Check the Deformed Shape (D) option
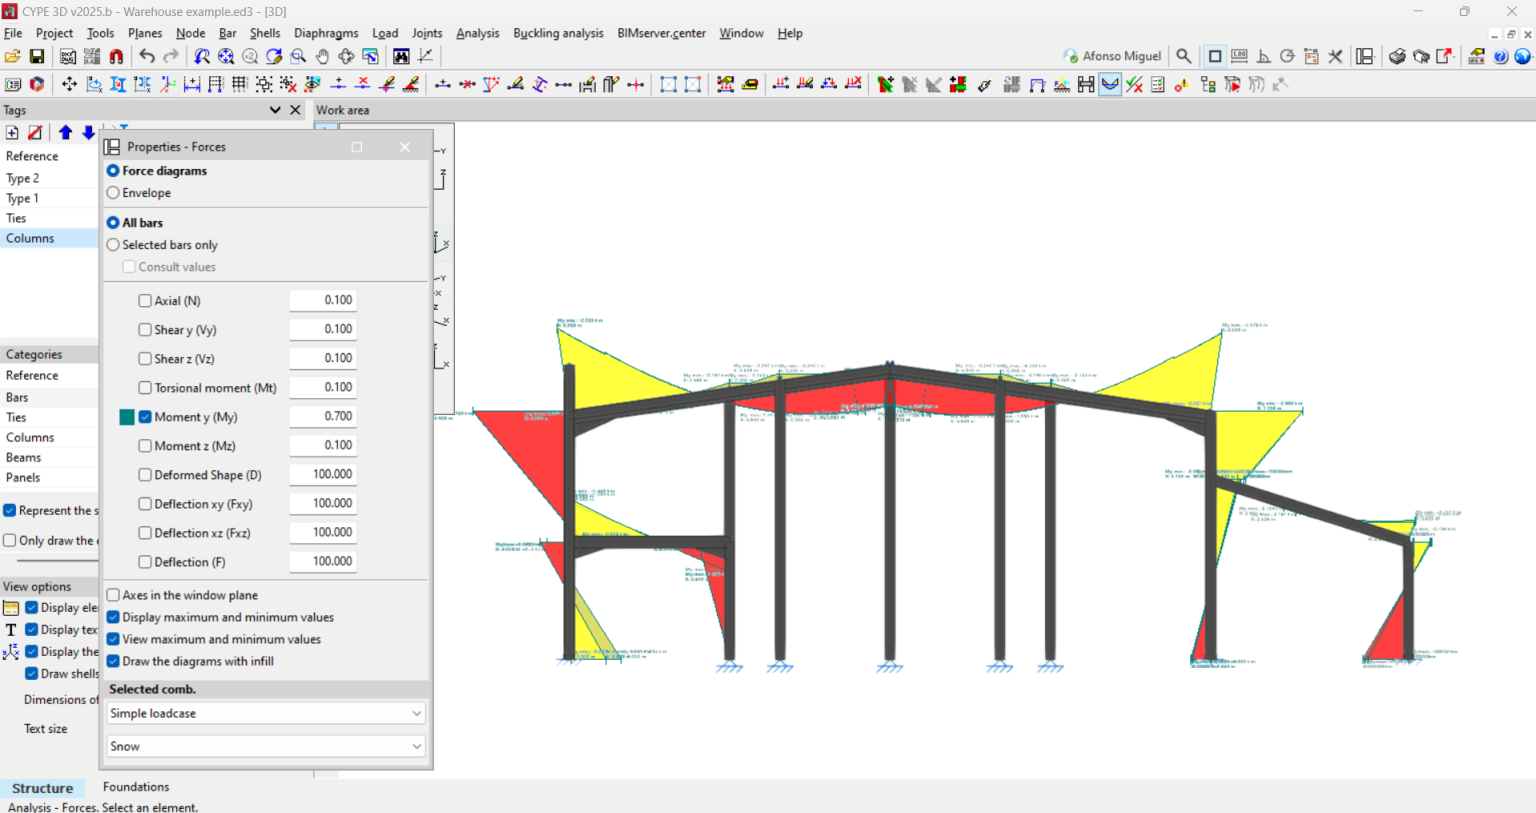 [144, 474]
